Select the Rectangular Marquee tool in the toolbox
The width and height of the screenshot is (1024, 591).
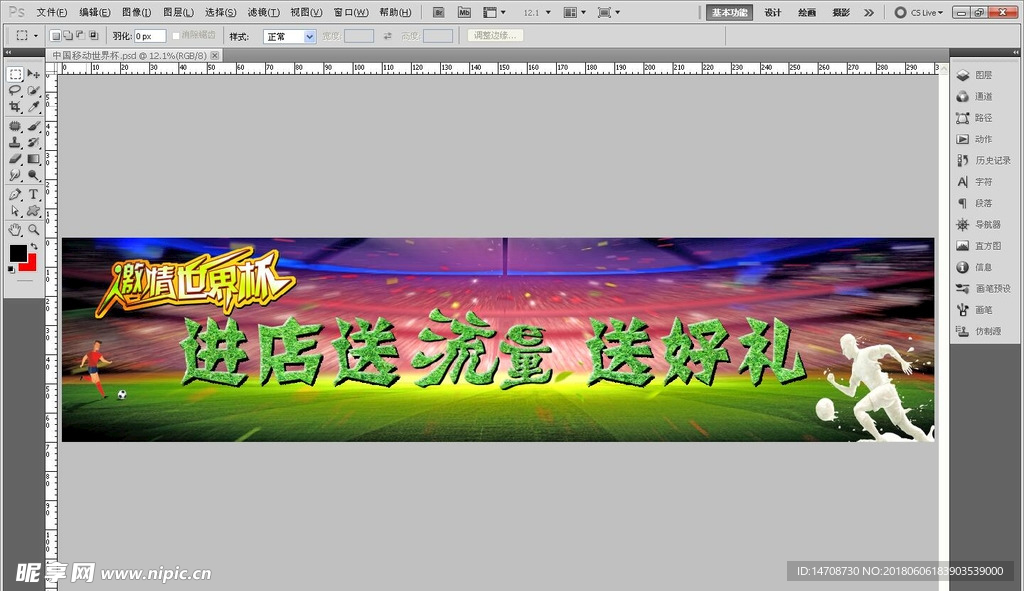point(15,74)
